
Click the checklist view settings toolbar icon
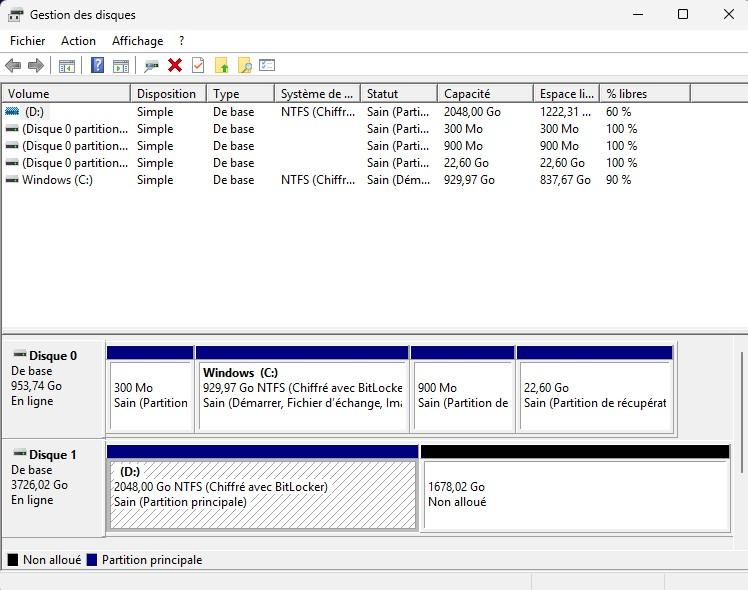pyautogui.click(x=267, y=65)
